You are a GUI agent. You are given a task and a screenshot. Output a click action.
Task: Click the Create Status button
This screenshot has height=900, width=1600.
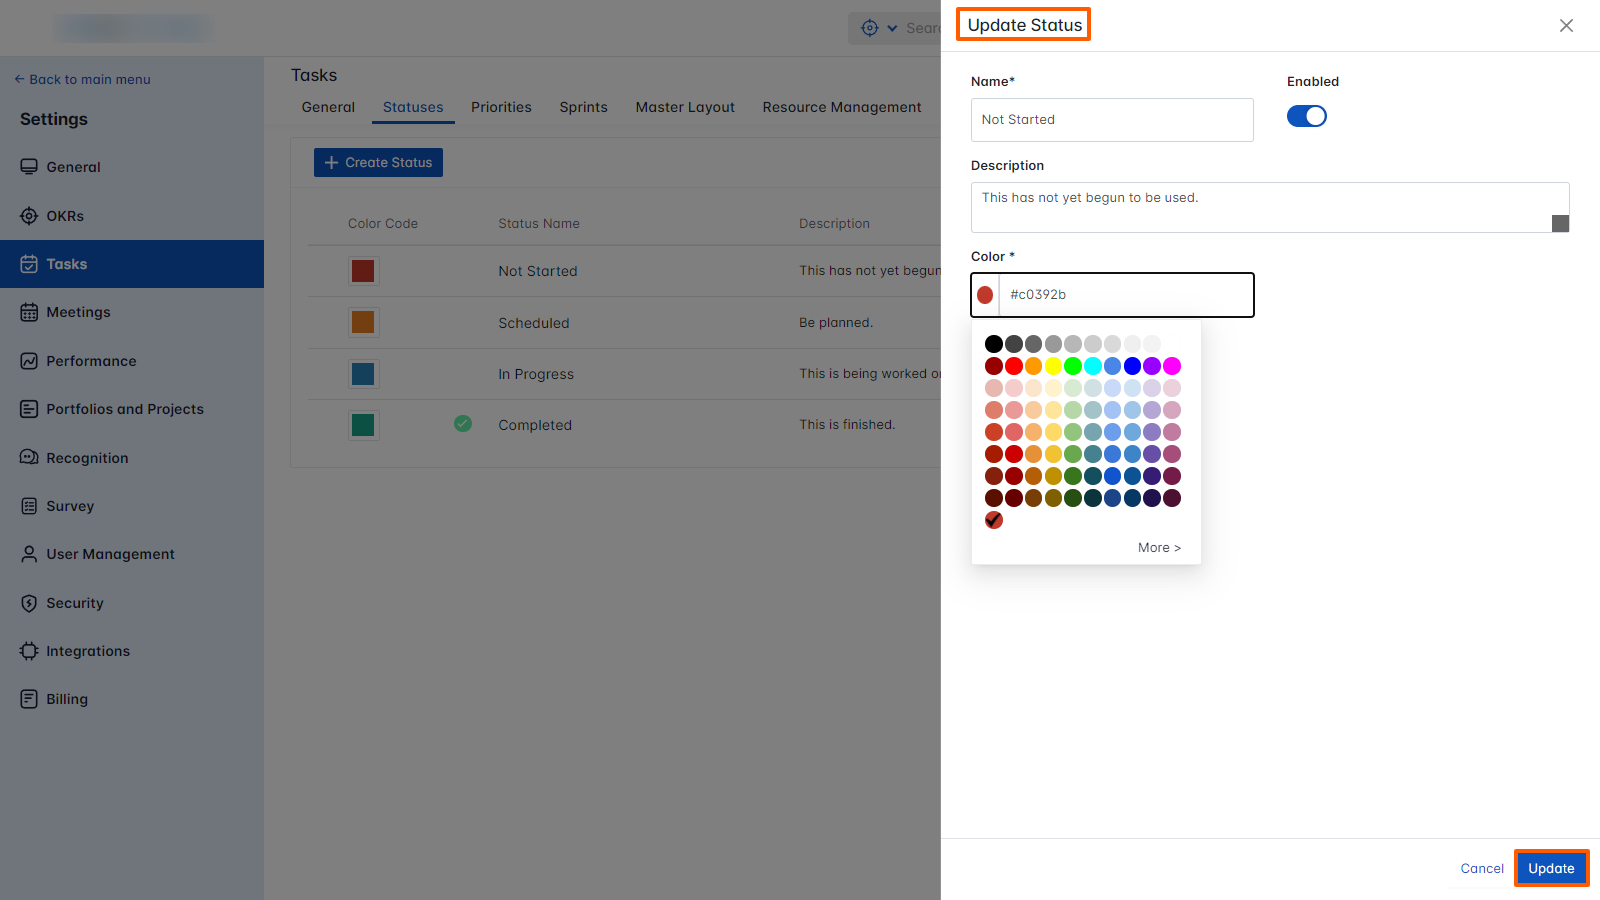coord(377,162)
